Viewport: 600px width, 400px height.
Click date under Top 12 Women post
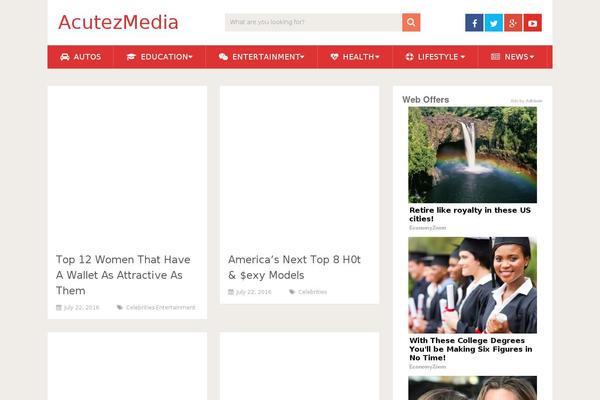point(81,307)
